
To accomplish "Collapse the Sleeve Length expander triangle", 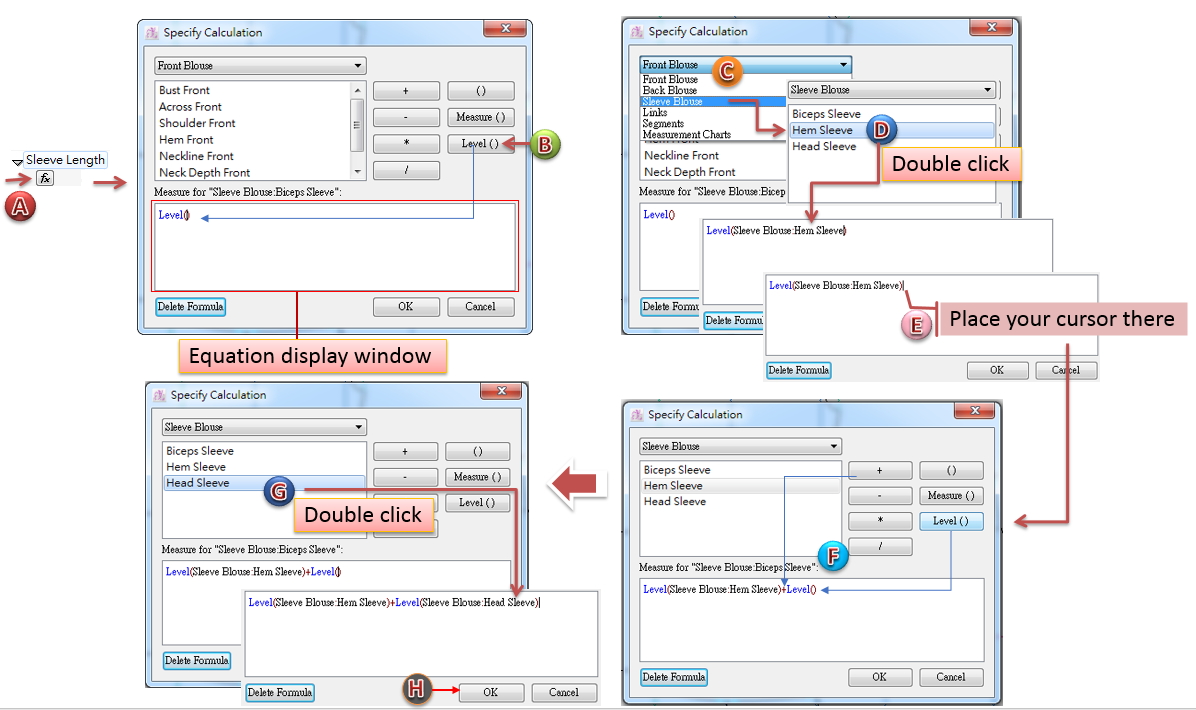I will (x=17, y=162).
